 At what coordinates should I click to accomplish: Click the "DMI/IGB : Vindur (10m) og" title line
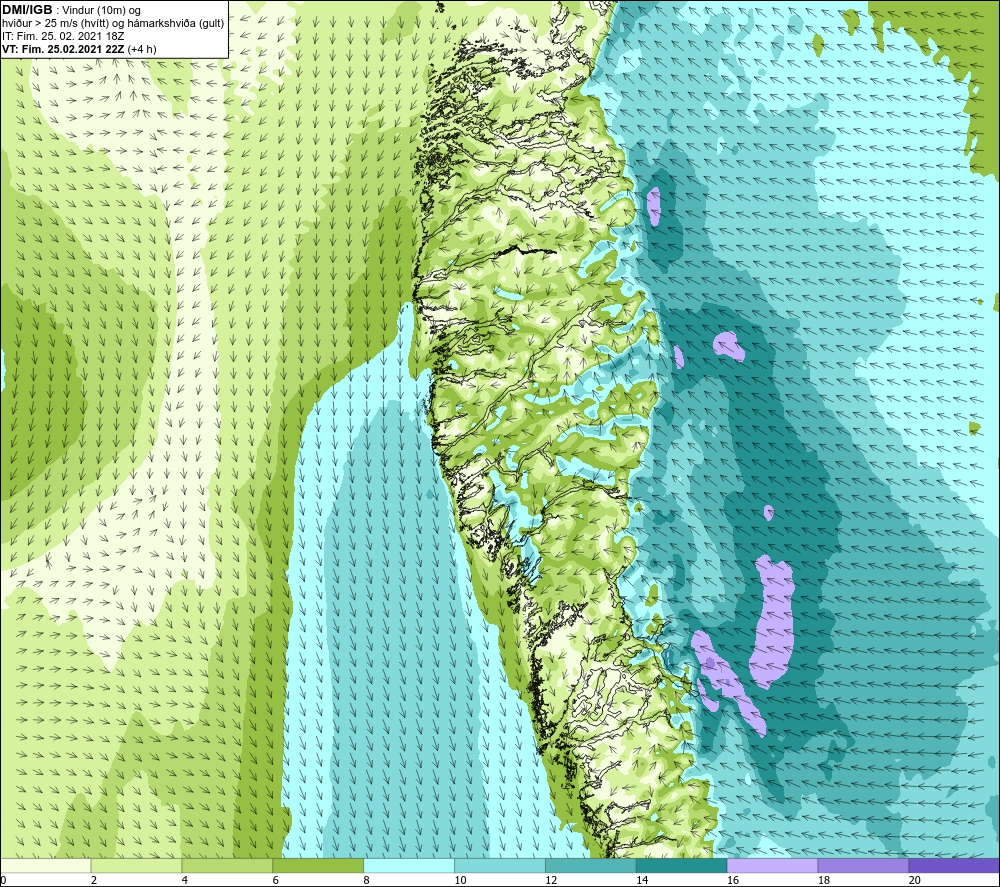[71, 10]
